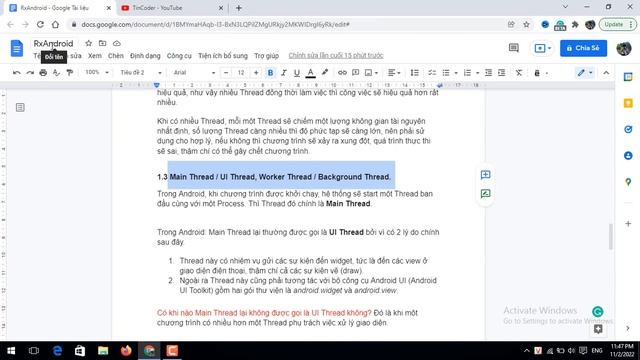Show document outline icon
The width and height of the screenshot is (640, 360).
20,107
